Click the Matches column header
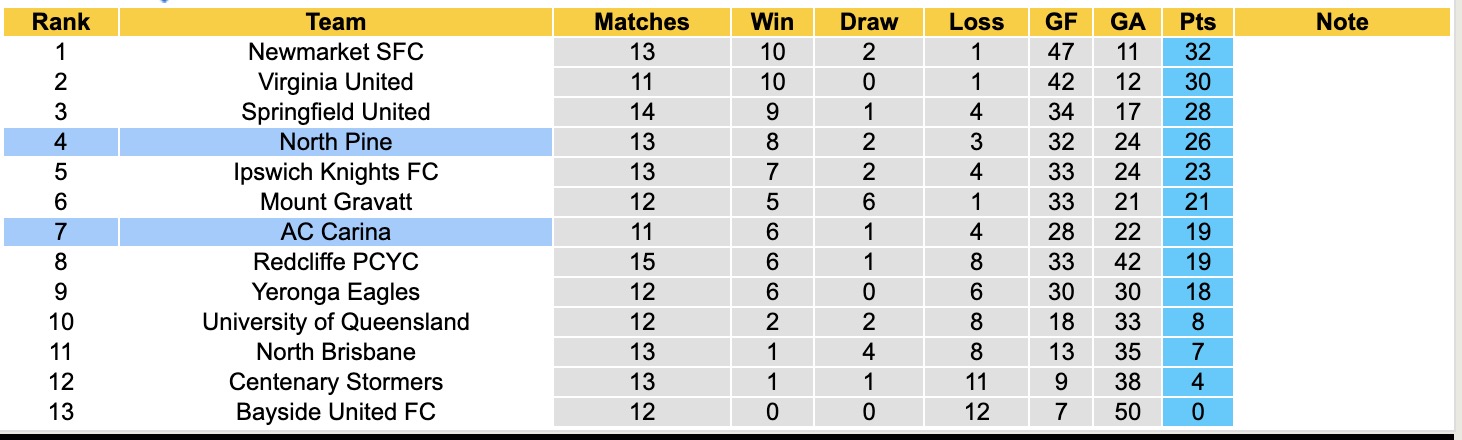This screenshot has height=440, width=1462. (641, 22)
